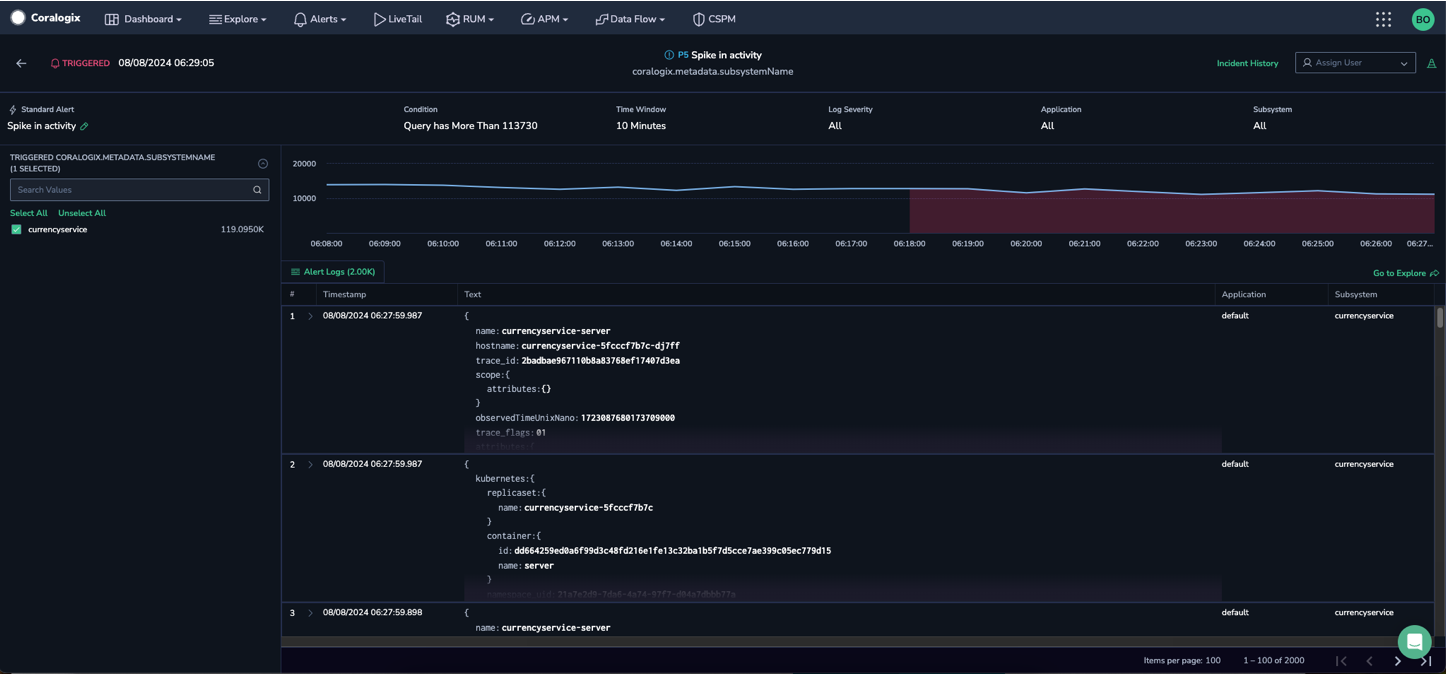Viewport: 1448px width, 677px height.
Task: Click the Alert Logs list icon
Action: pyautogui.click(x=295, y=272)
